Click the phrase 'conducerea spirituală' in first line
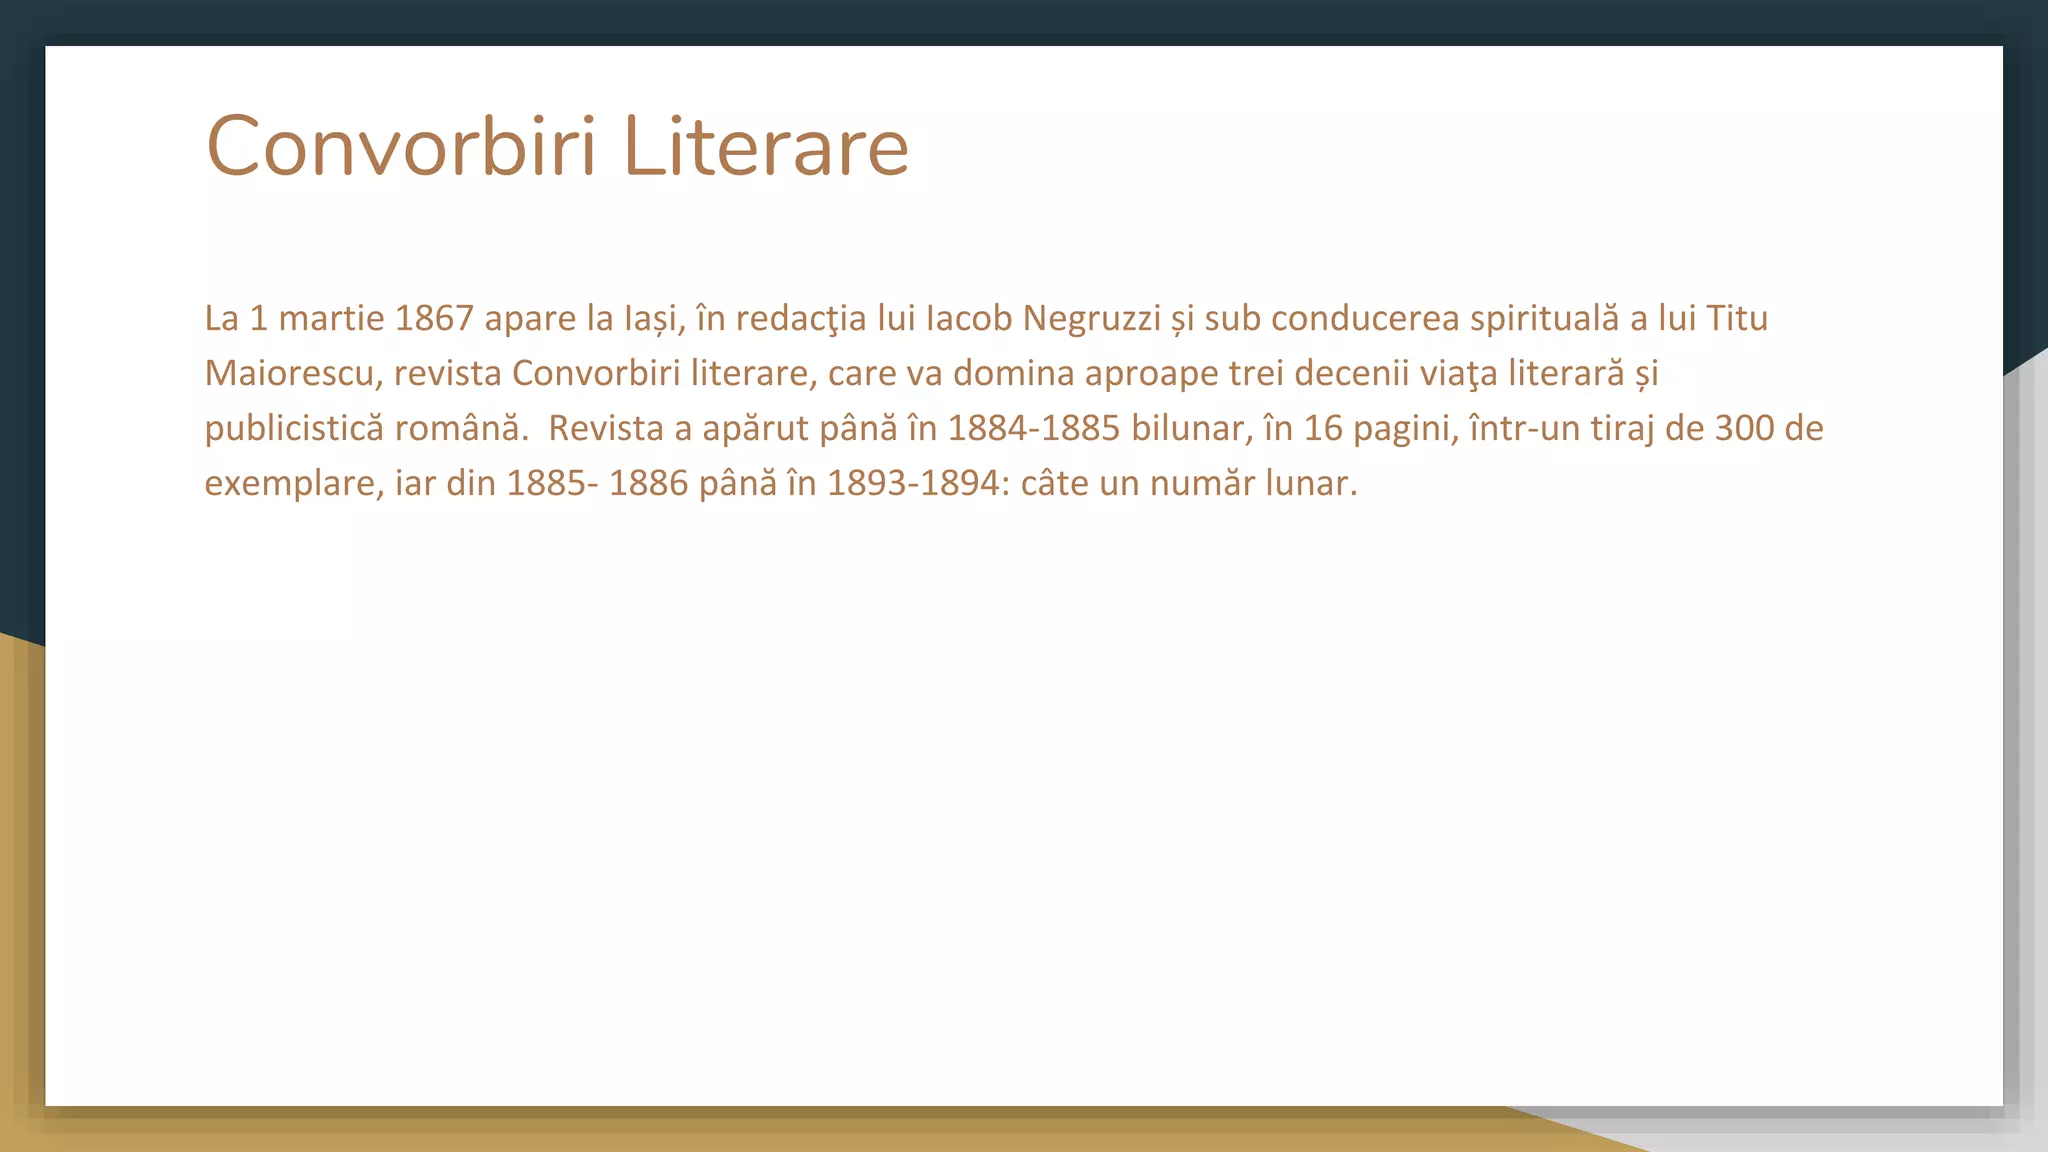The width and height of the screenshot is (2048, 1152). coord(1444,318)
